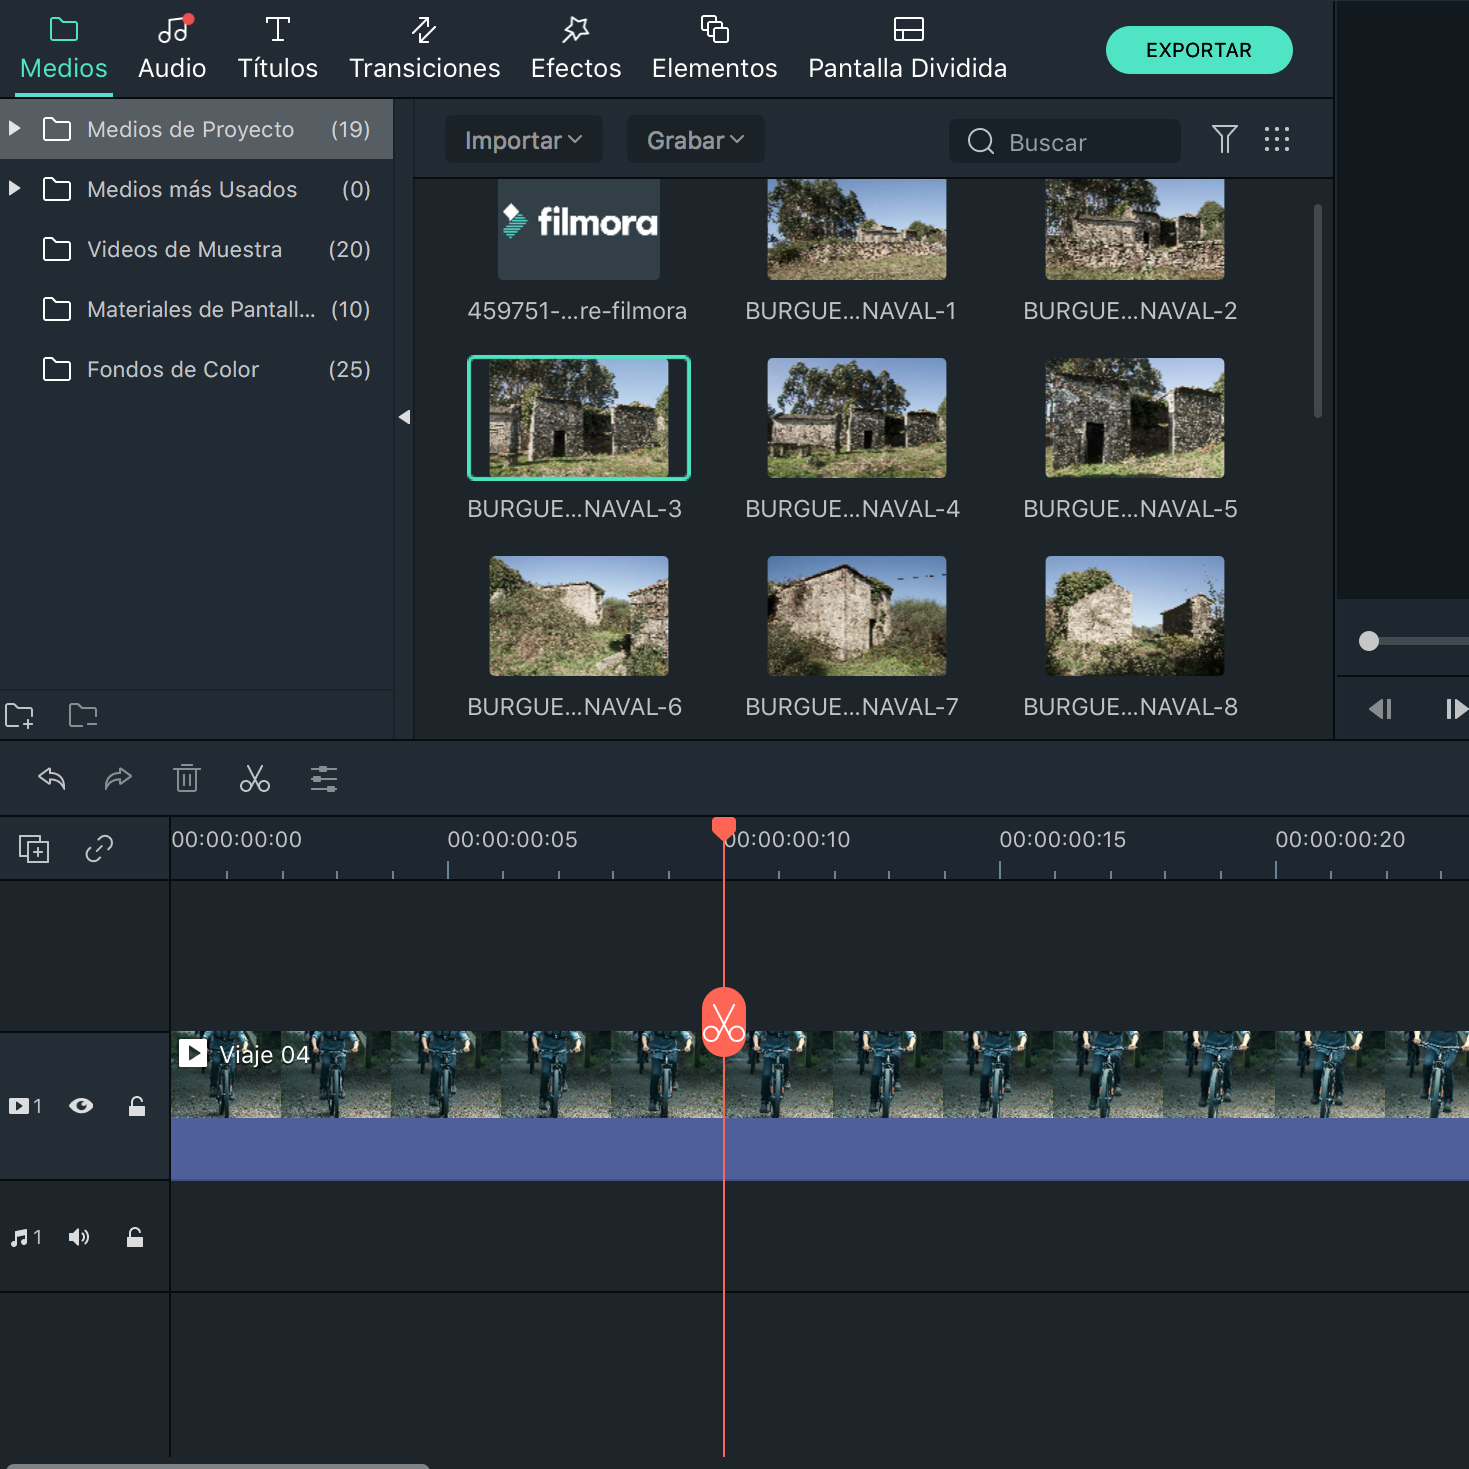Image resolution: width=1469 pixels, height=1469 pixels.
Task: Switch media grid view with dots icon
Action: tap(1277, 139)
